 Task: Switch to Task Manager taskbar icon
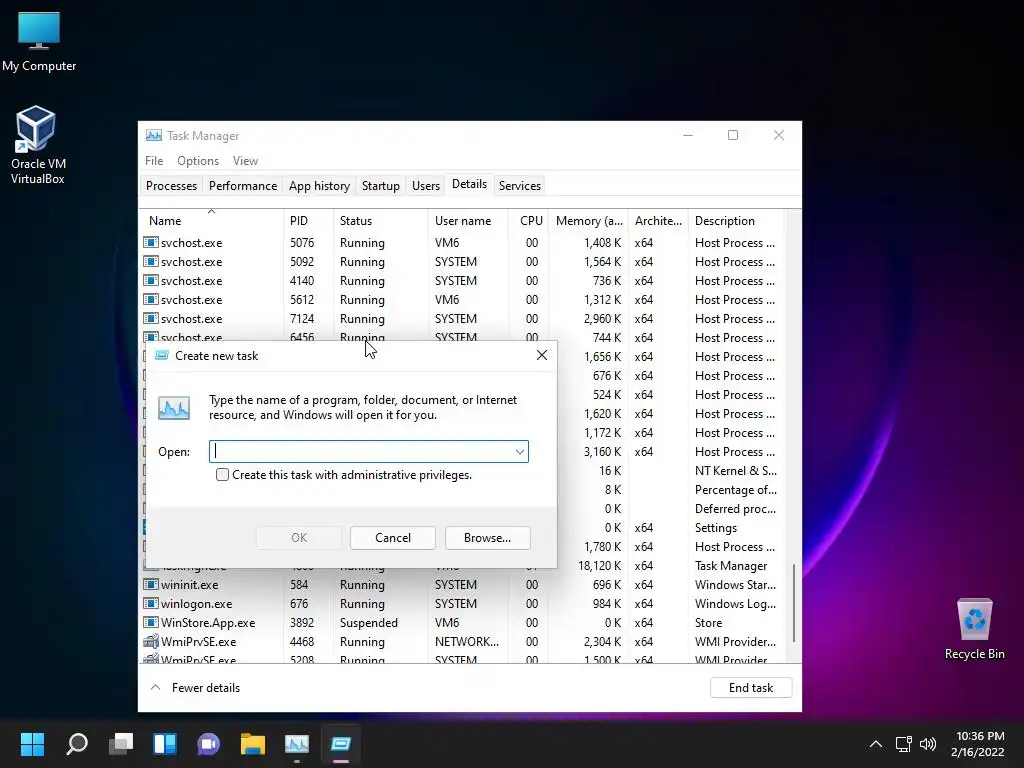pos(296,744)
